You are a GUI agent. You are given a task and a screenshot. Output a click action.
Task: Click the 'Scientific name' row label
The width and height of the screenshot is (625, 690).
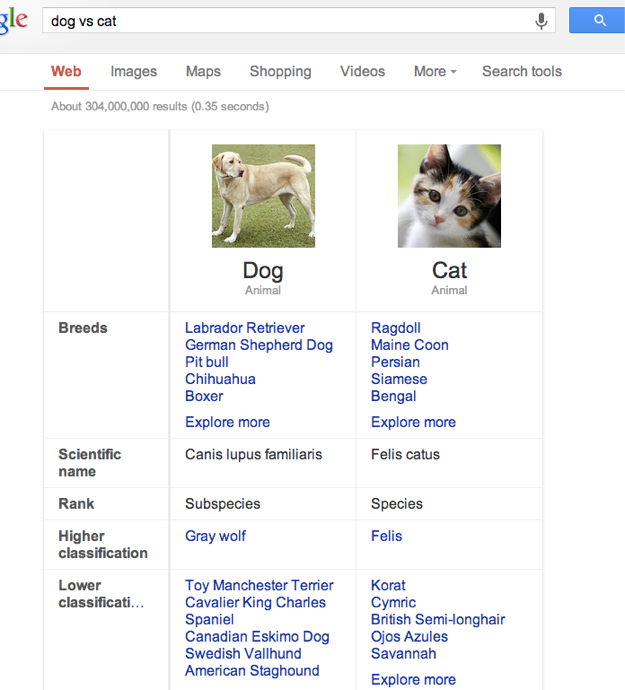[x=89, y=463]
